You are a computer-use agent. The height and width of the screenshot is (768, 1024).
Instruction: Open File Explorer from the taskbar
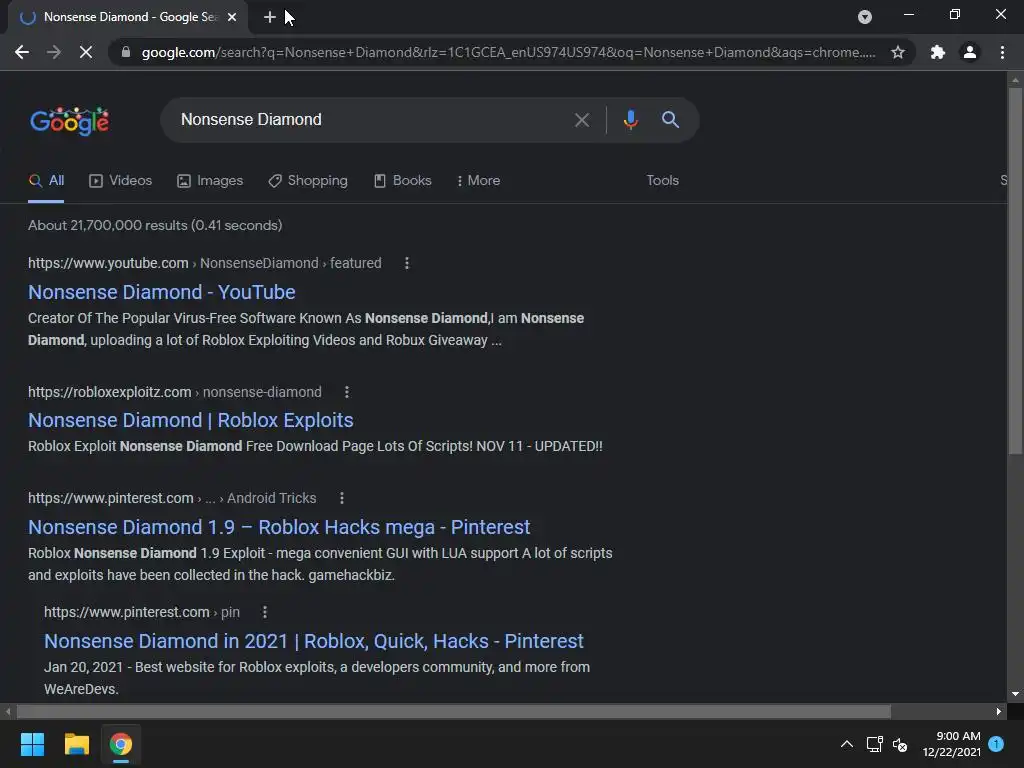76,744
